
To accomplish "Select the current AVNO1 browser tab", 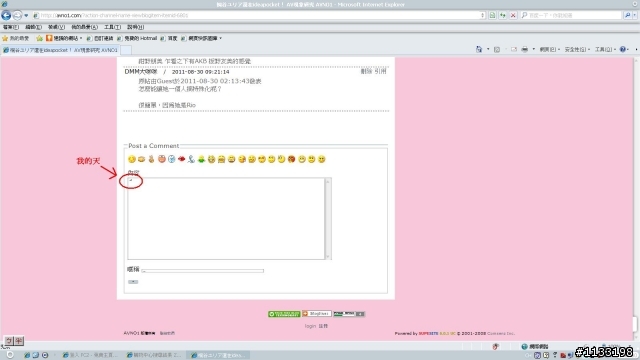I will pyautogui.click(x=60, y=50).
